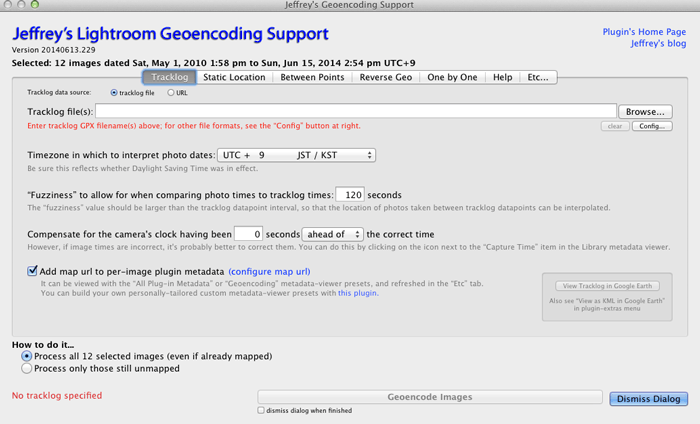Open the UTC + 9 timezone dropdown
This screenshot has height=424, width=700.
pos(296,155)
